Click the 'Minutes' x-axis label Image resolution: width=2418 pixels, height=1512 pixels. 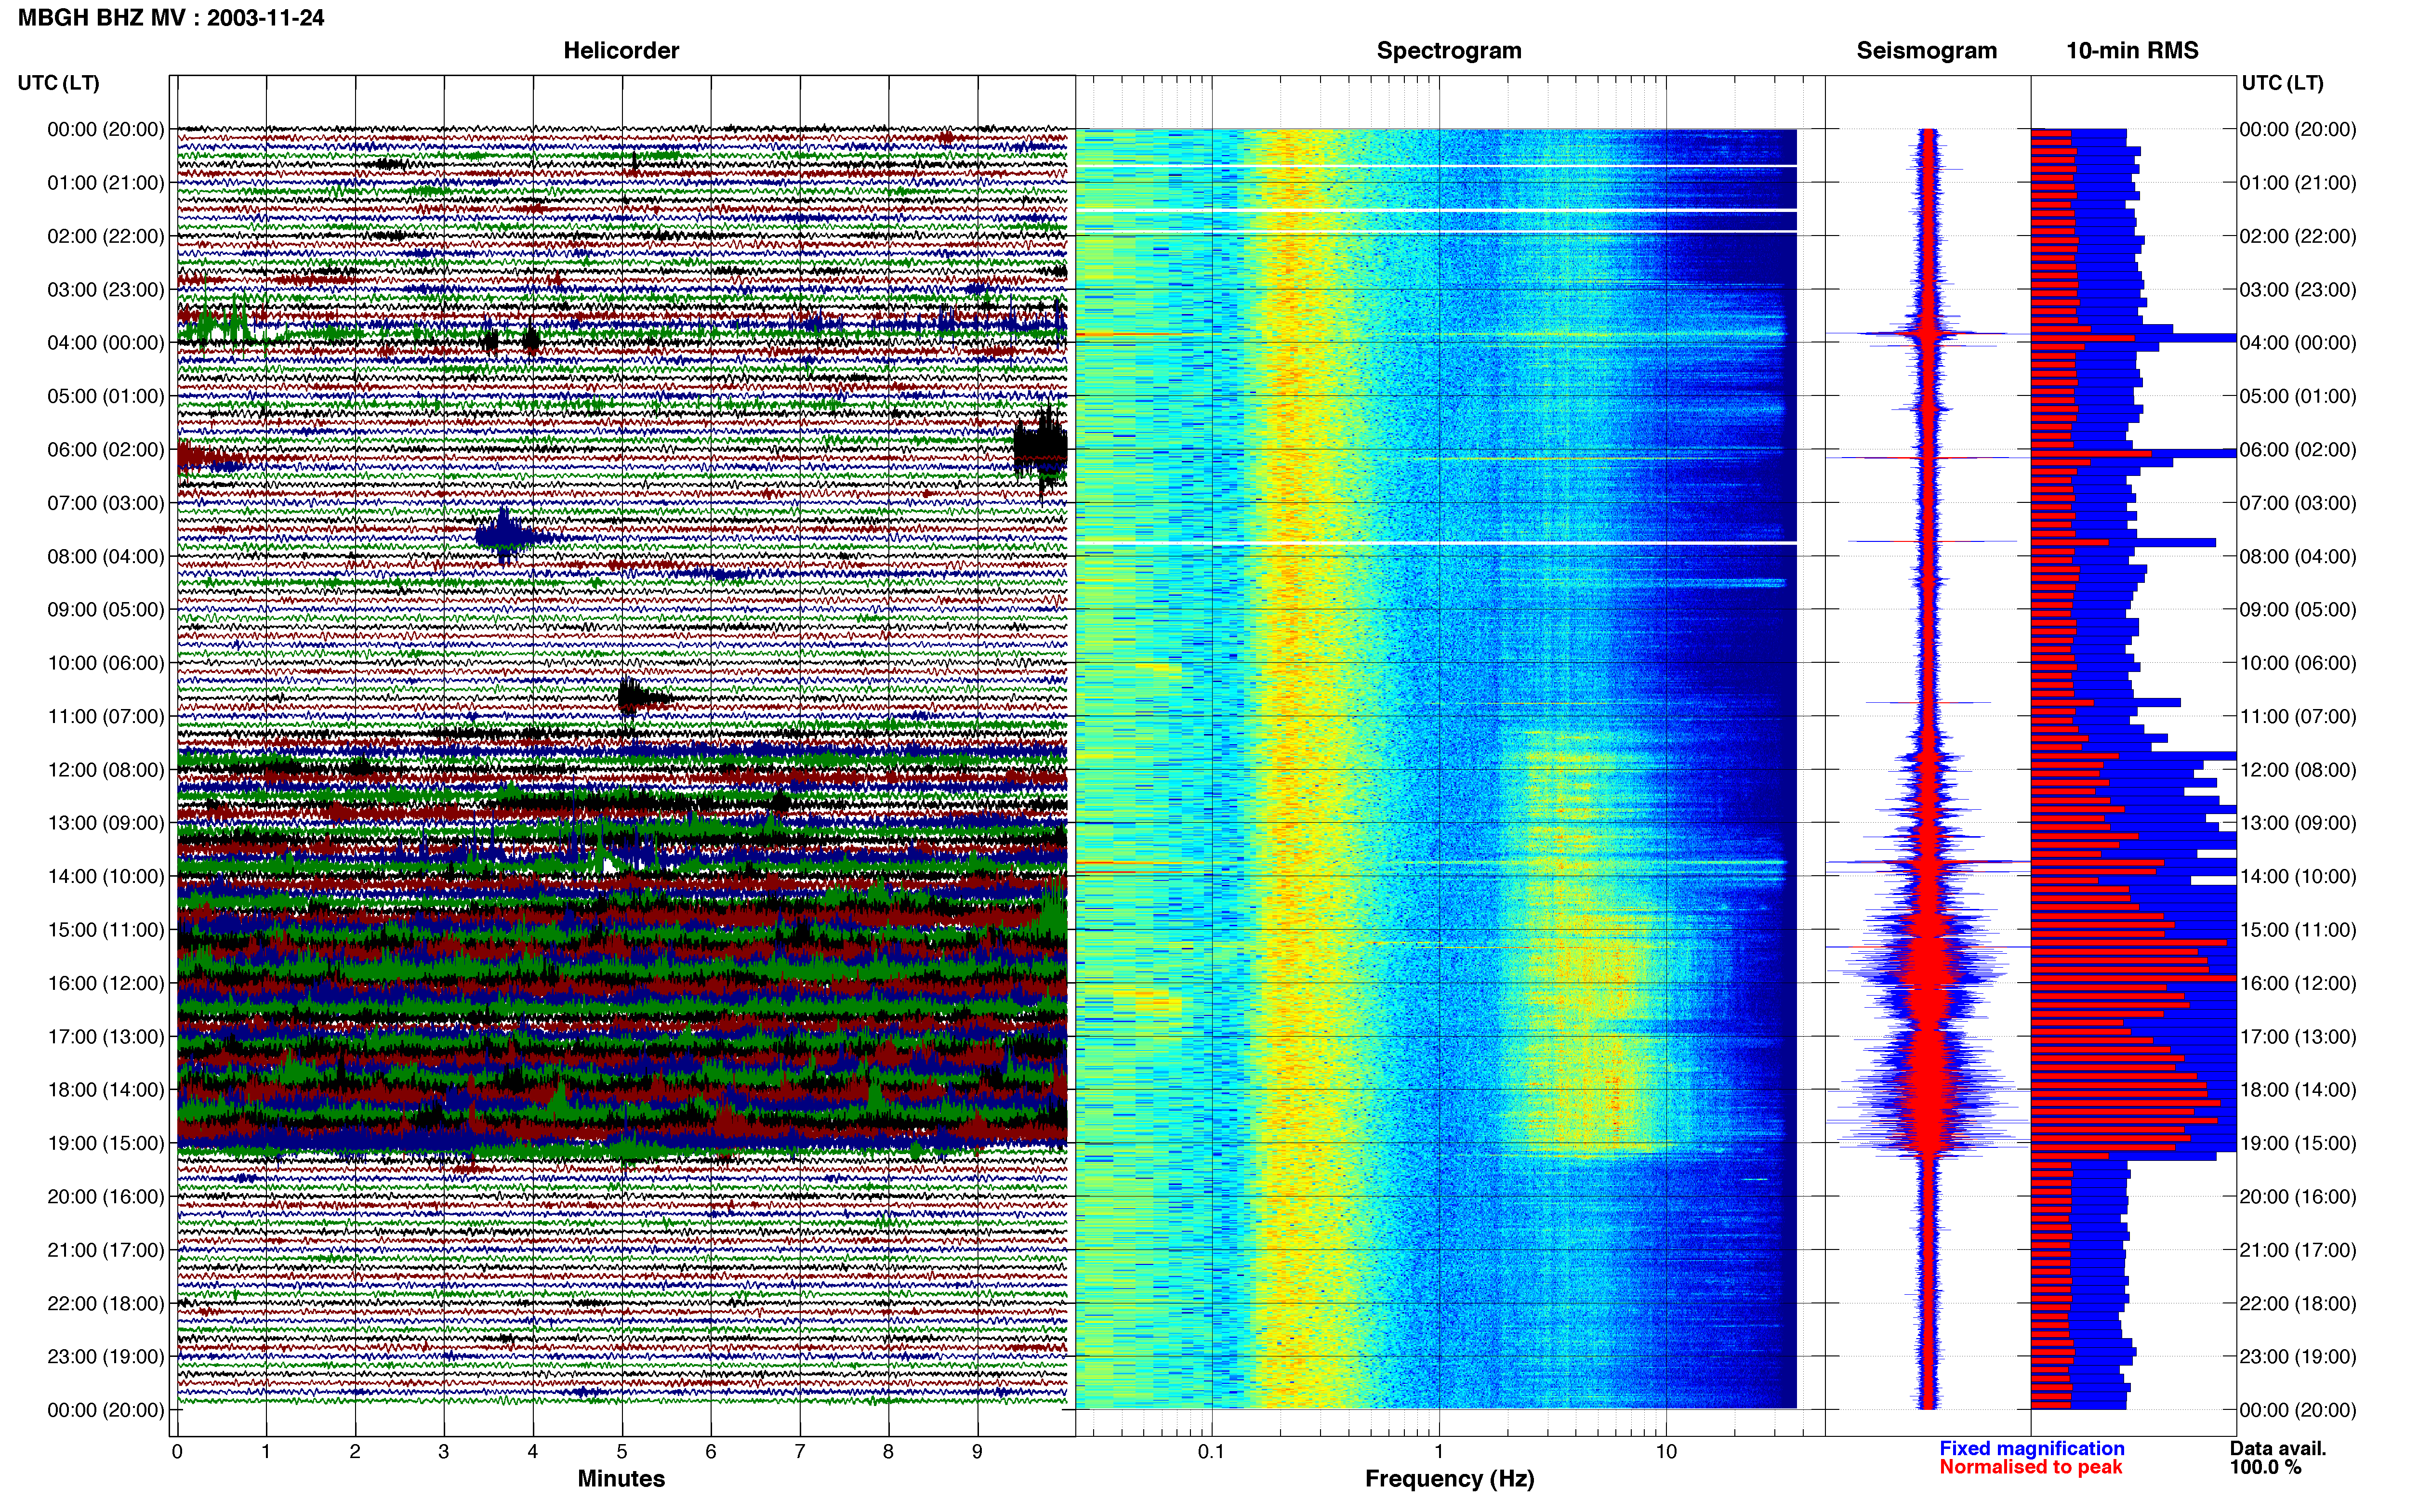point(621,1479)
